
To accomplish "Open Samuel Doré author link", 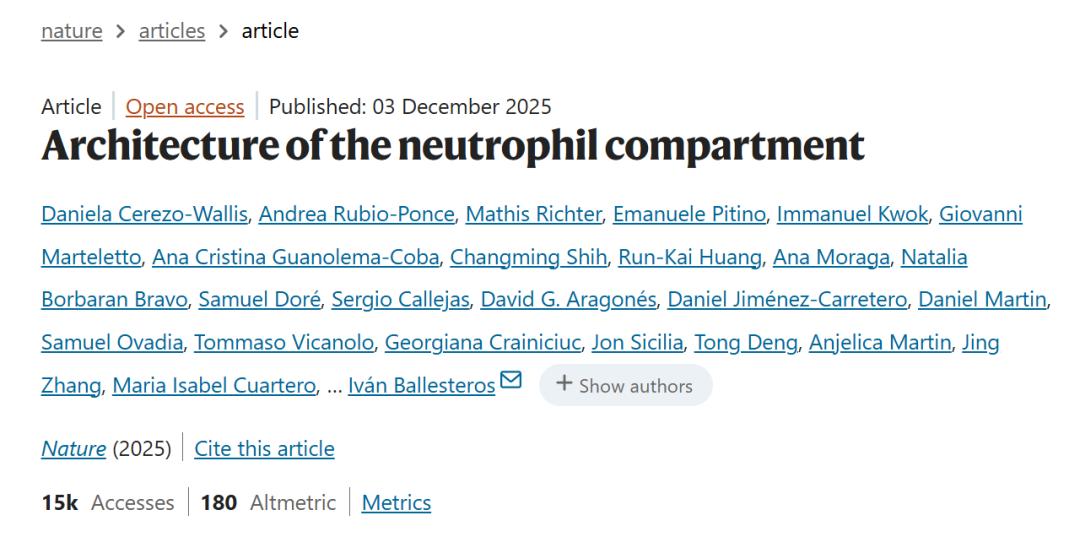I will tap(260, 300).
